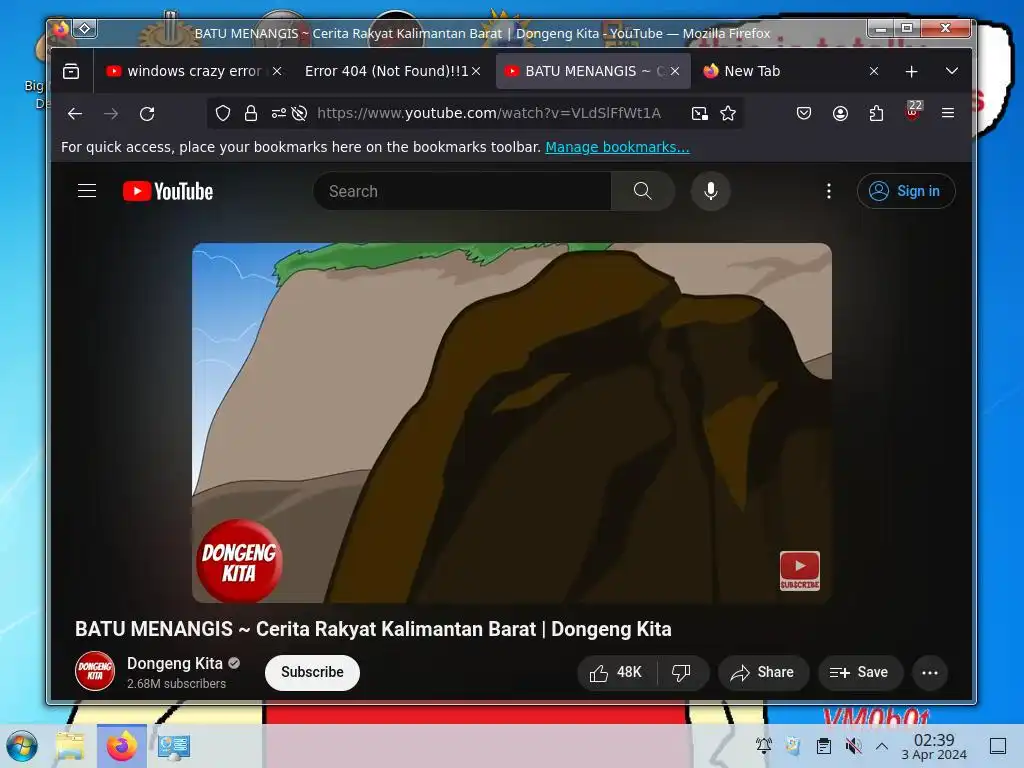Open site permissions icon in address bar
Viewport: 1024px width, 768px height.
pos(279,114)
